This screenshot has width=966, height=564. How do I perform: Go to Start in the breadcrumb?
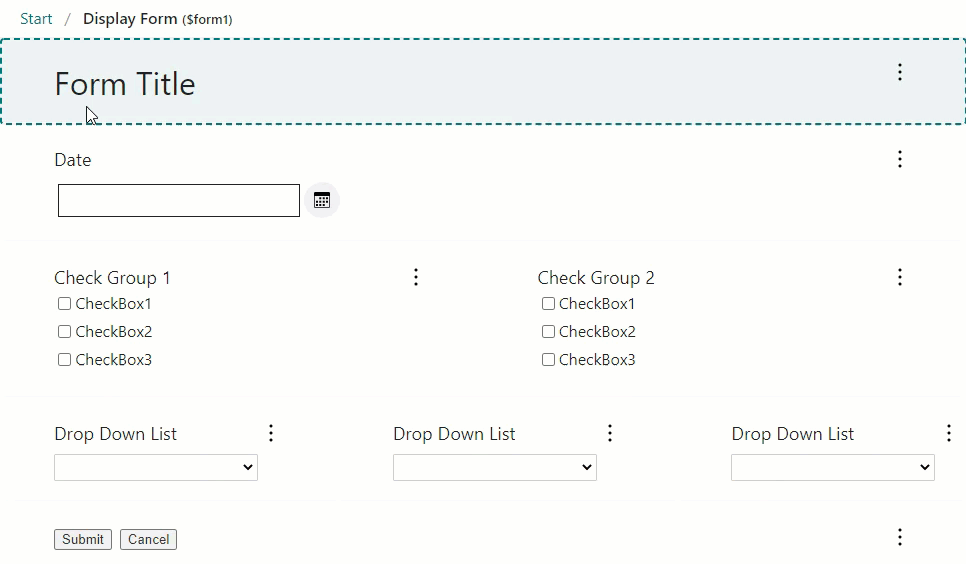pyautogui.click(x=36, y=19)
